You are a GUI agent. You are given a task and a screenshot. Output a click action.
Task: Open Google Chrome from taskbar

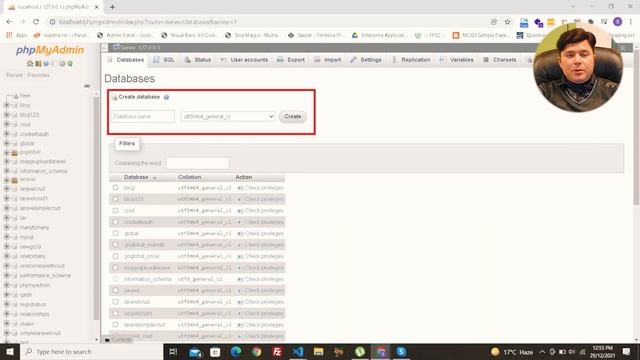click(x=256, y=352)
